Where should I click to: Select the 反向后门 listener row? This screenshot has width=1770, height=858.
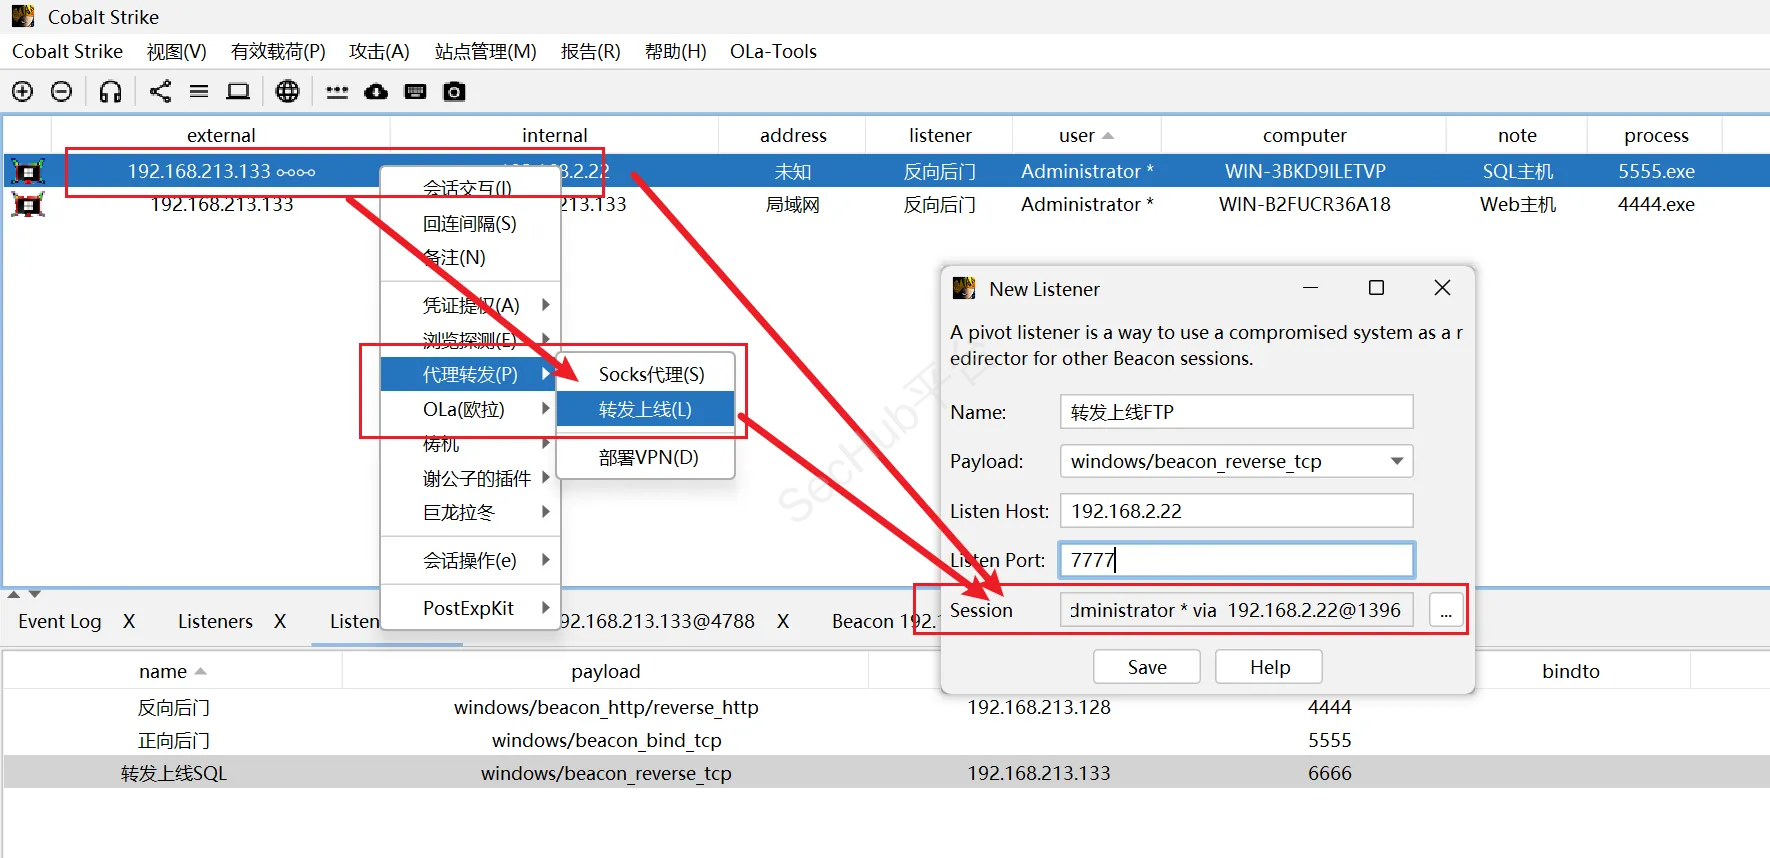click(885, 707)
